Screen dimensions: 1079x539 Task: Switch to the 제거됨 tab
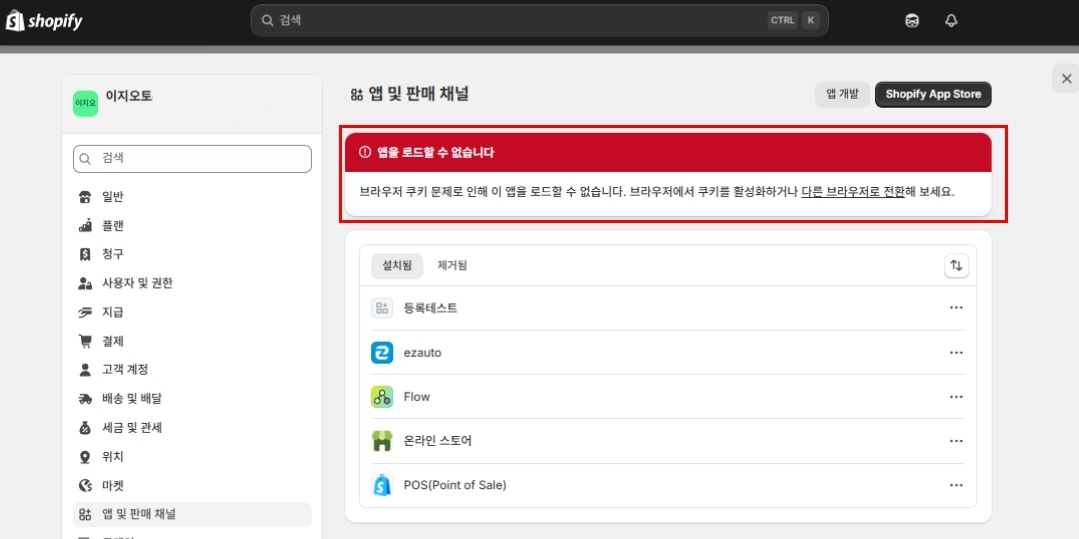[452, 265]
